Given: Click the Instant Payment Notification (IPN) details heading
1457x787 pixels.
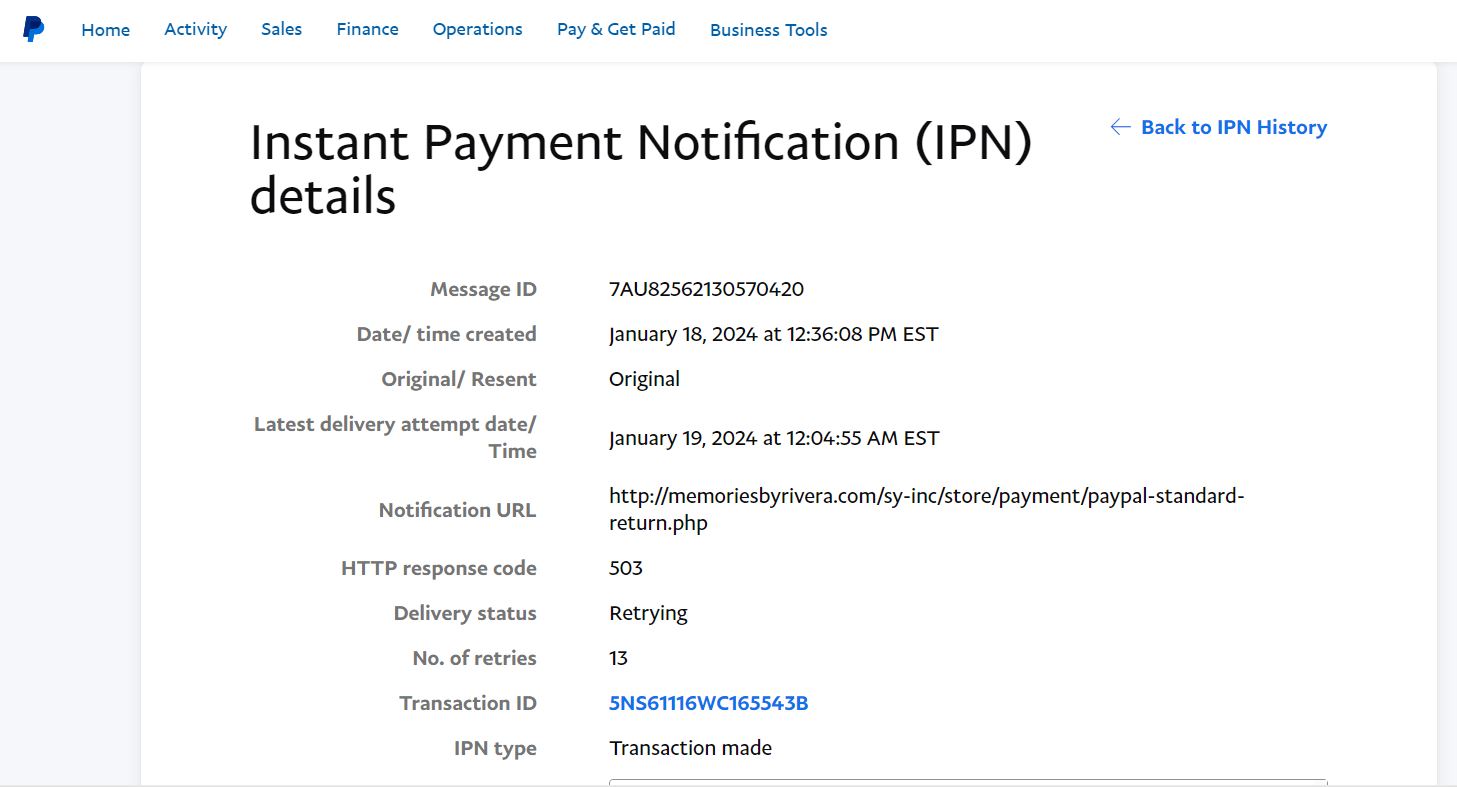Looking at the screenshot, I should click(641, 169).
